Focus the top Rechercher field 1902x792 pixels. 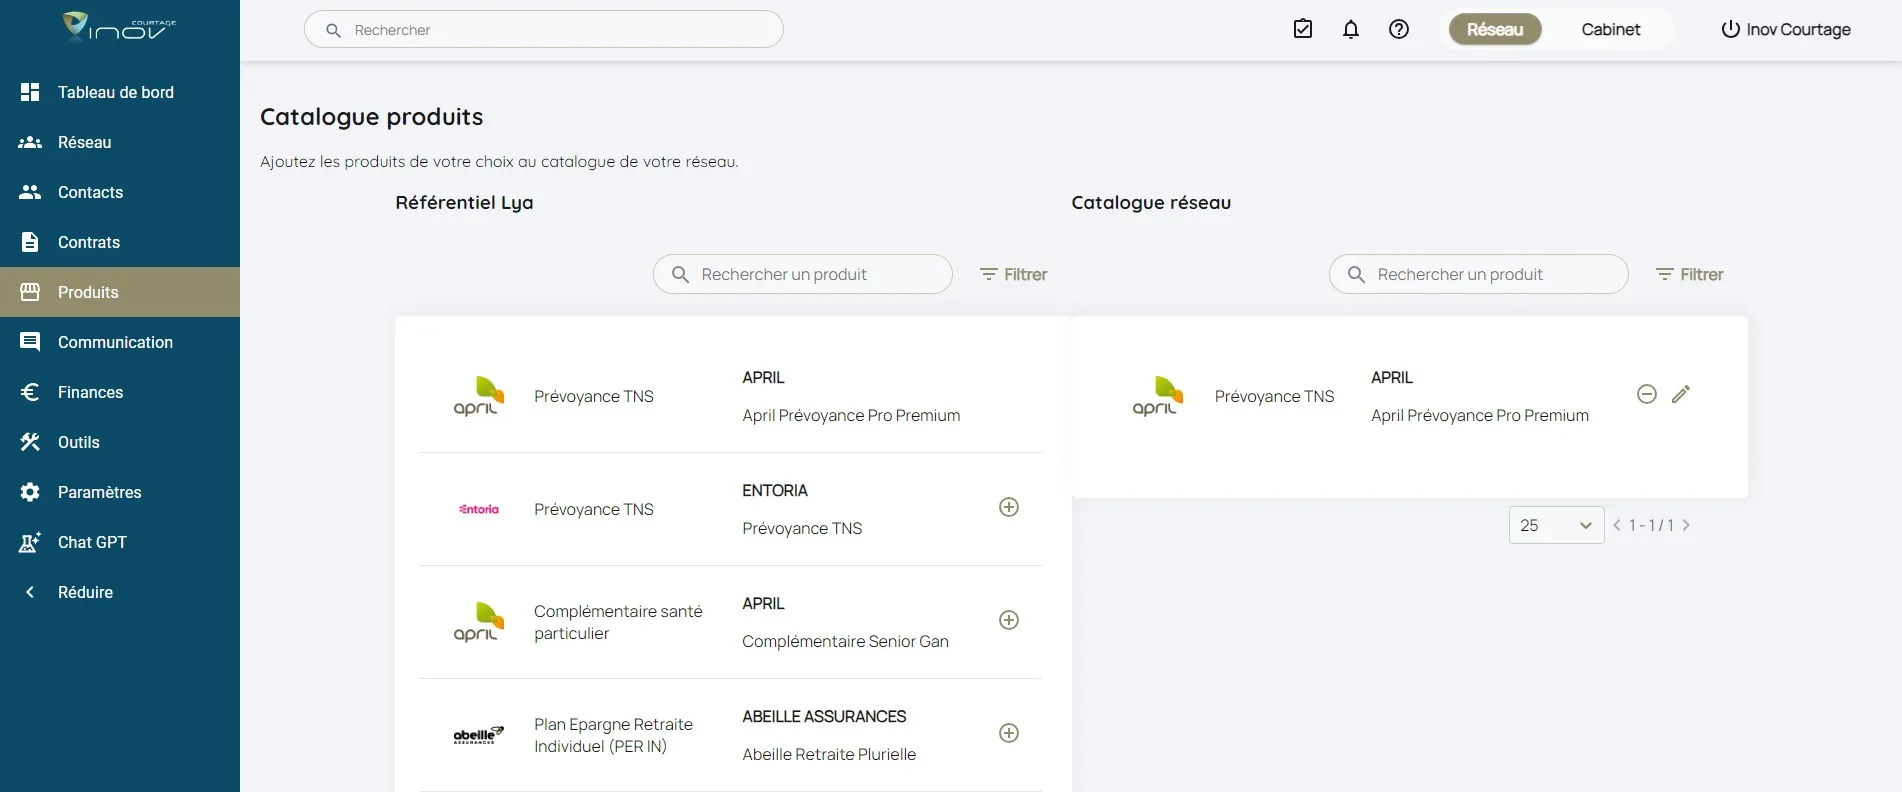coord(544,30)
